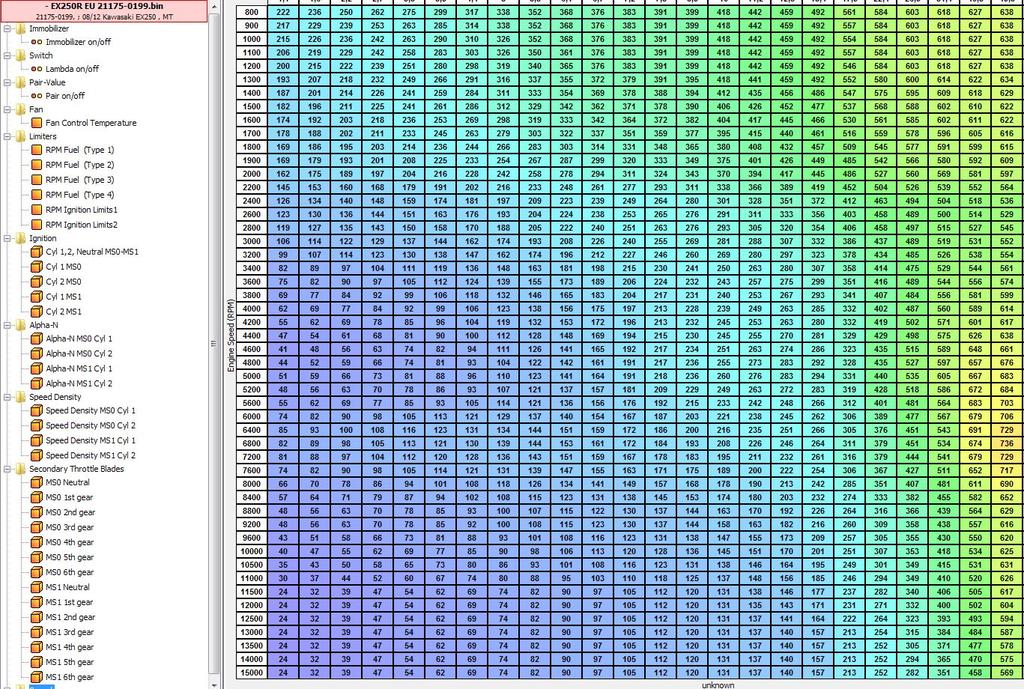Collapse the Ignition tree folder
This screenshot has height=689, width=1024.
(7, 238)
